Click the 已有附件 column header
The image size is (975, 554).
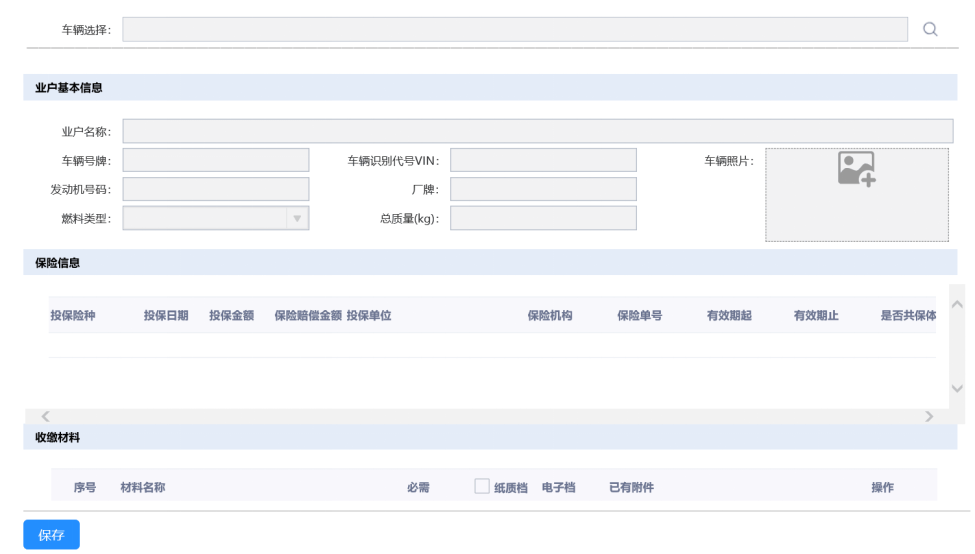tap(631, 487)
